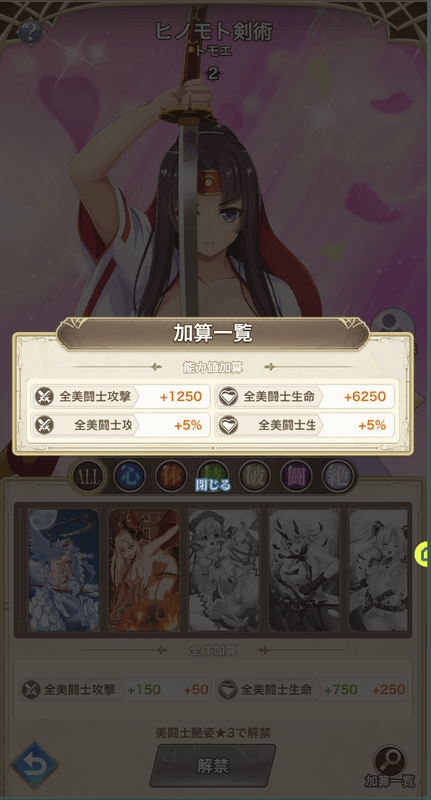
Task: Select the 闘 attribute filter
Action: pos(296,477)
